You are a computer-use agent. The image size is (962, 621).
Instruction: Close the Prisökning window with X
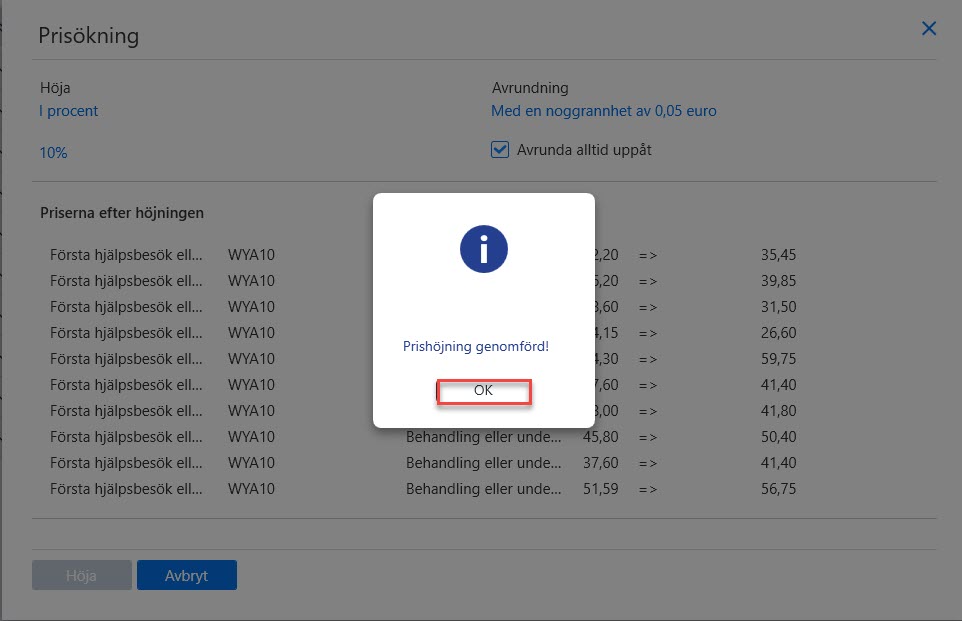coord(928,28)
